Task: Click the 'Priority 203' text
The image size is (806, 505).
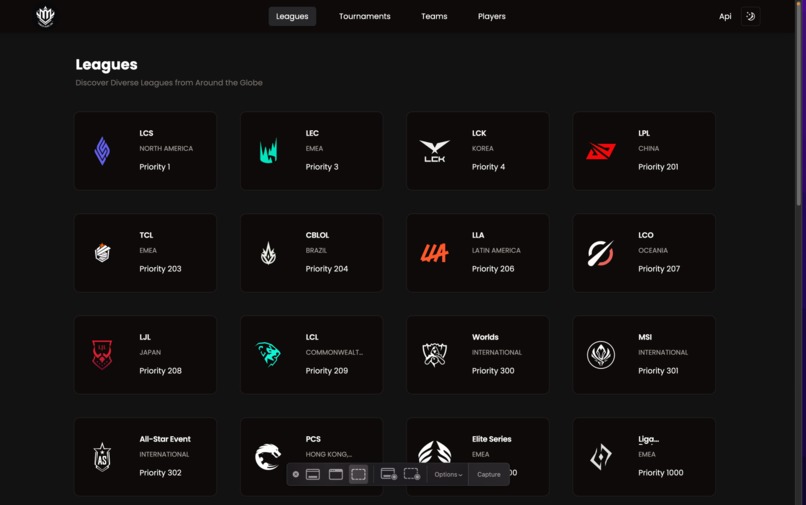Action: 160,268
